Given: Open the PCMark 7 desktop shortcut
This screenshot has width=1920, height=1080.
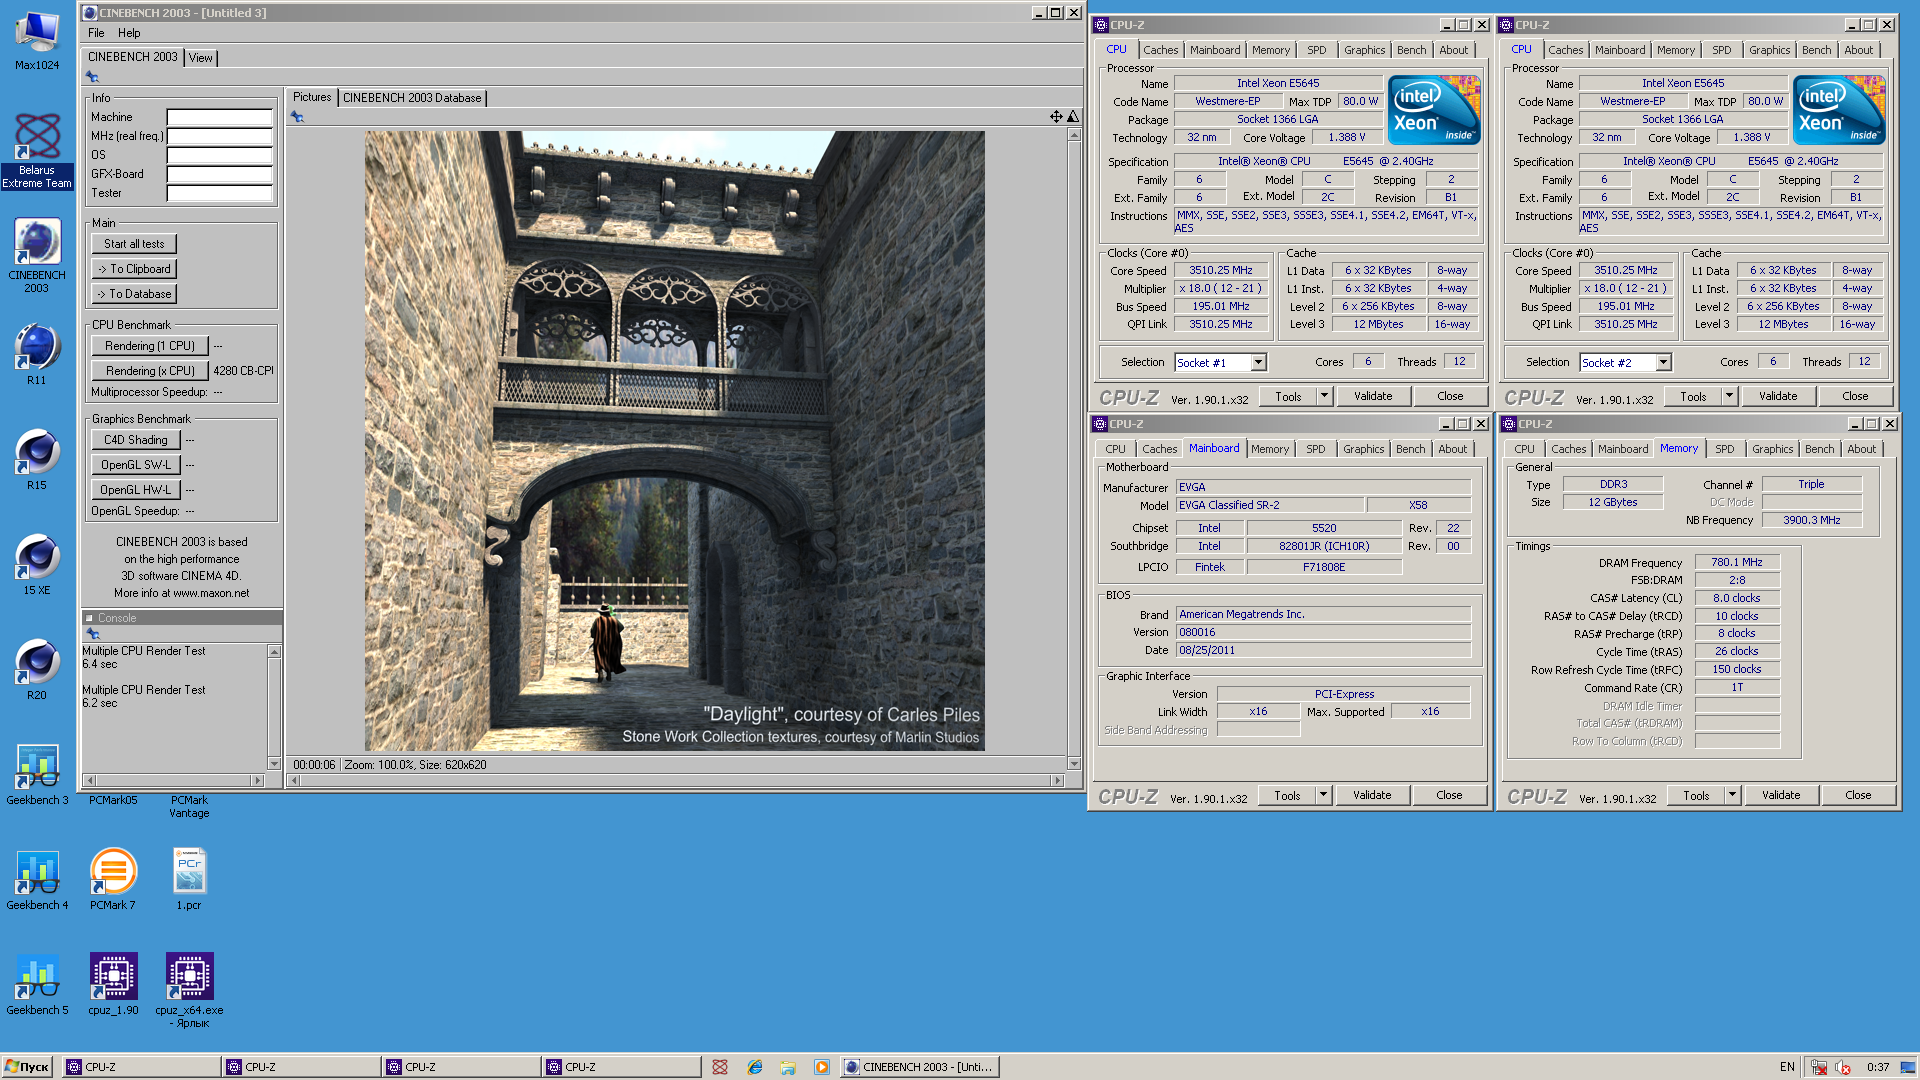Looking at the screenshot, I should coord(113,880).
